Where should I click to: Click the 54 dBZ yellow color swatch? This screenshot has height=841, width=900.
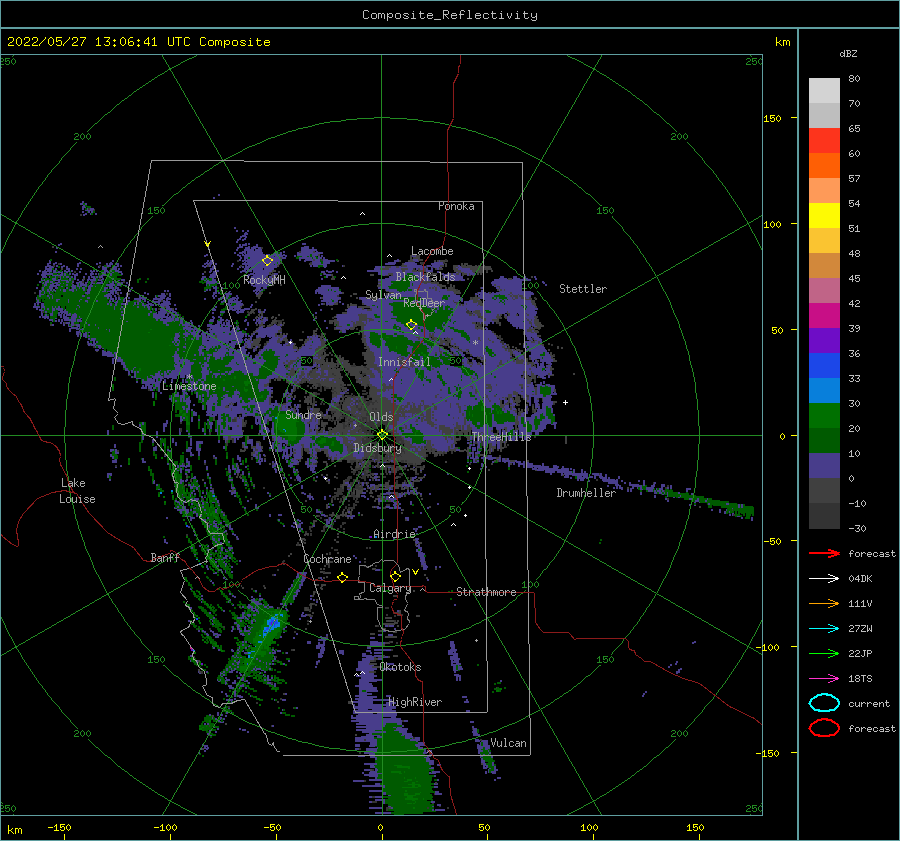[824, 216]
